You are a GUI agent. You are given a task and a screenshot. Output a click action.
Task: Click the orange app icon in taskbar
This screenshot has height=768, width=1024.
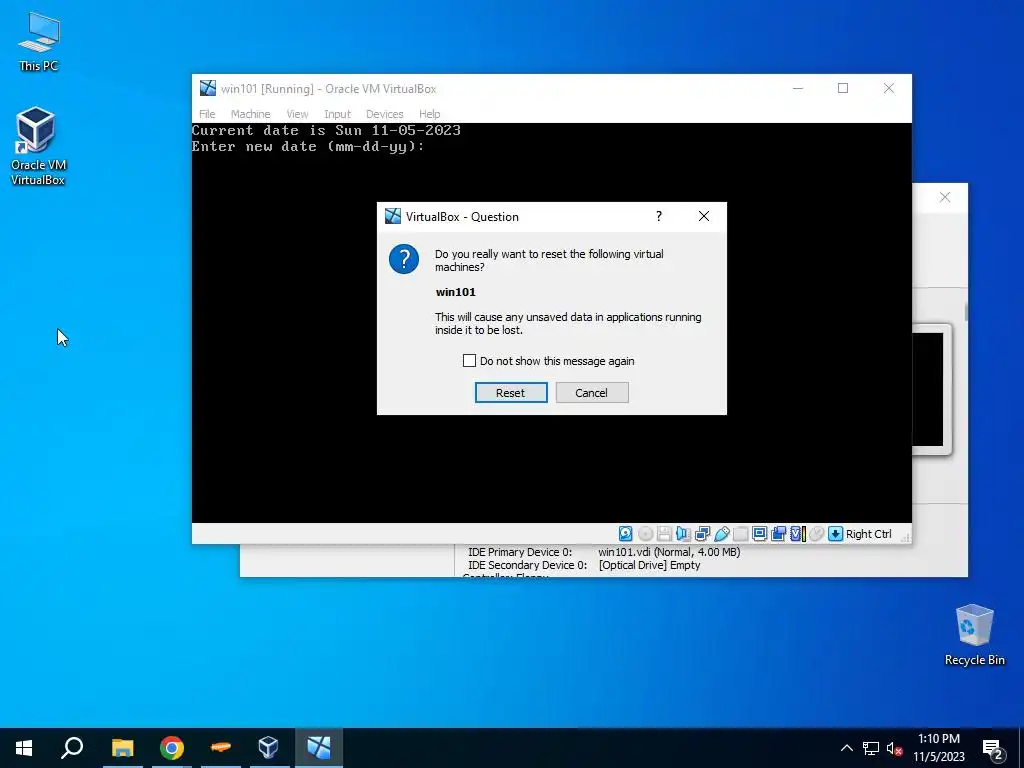point(221,748)
